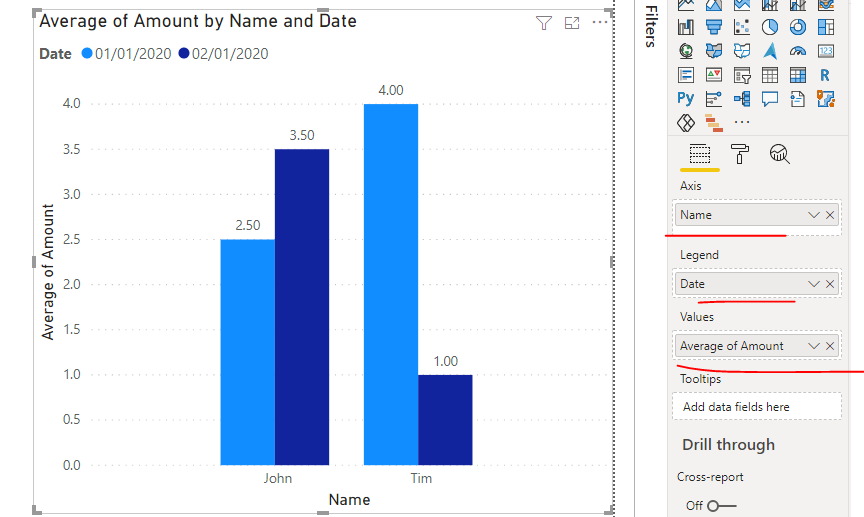Click the 01/01/2020 legend color dot
The width and height of the screenshot is (864, 517).
pos(87,53)
